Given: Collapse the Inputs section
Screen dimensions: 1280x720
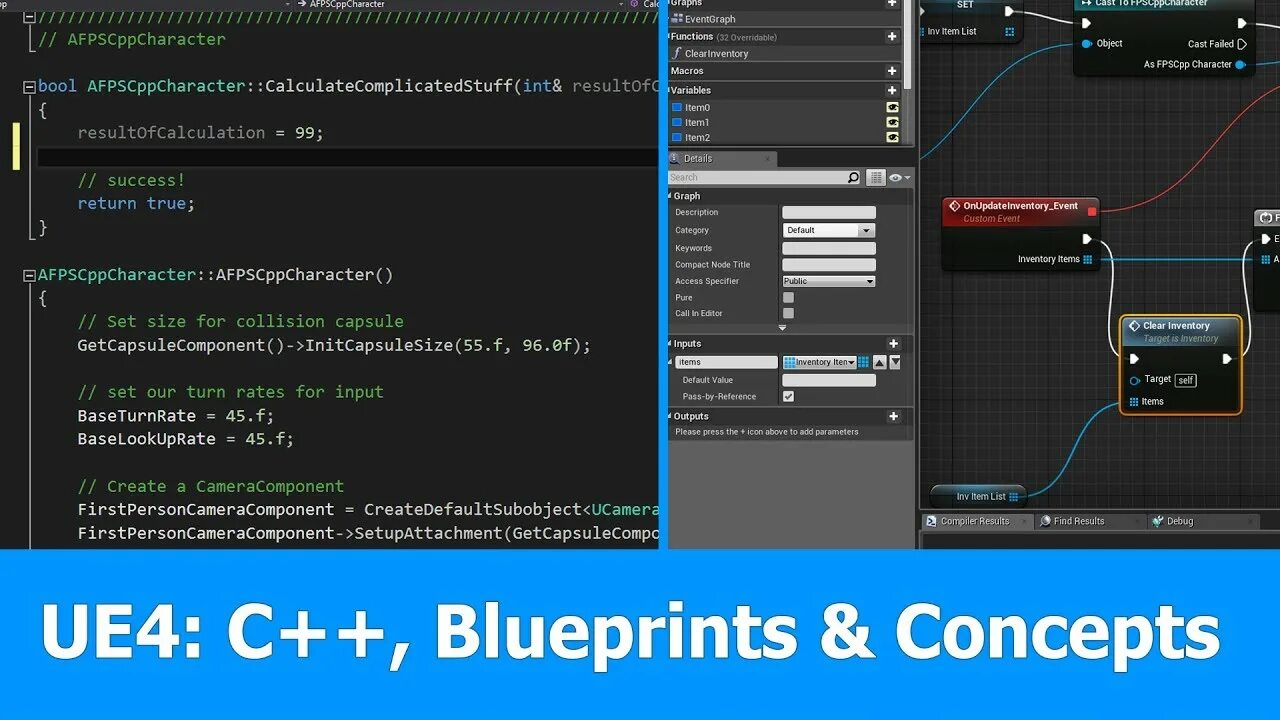Looking at the screenshot, I should (x=671, y=344).
